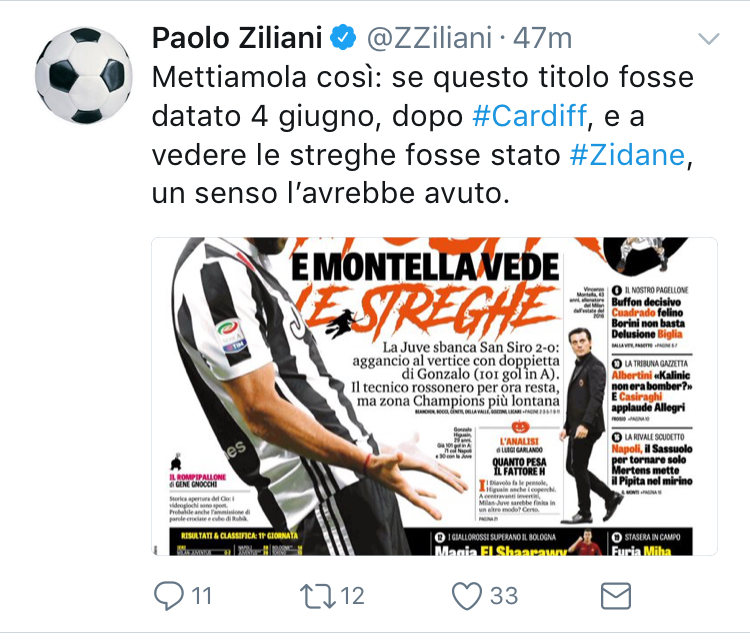The height and width of the screenshot is (644, 750).
Task: Tap the Serie A TIM sleeve badge in photo
Action: [x=232, y=337]
